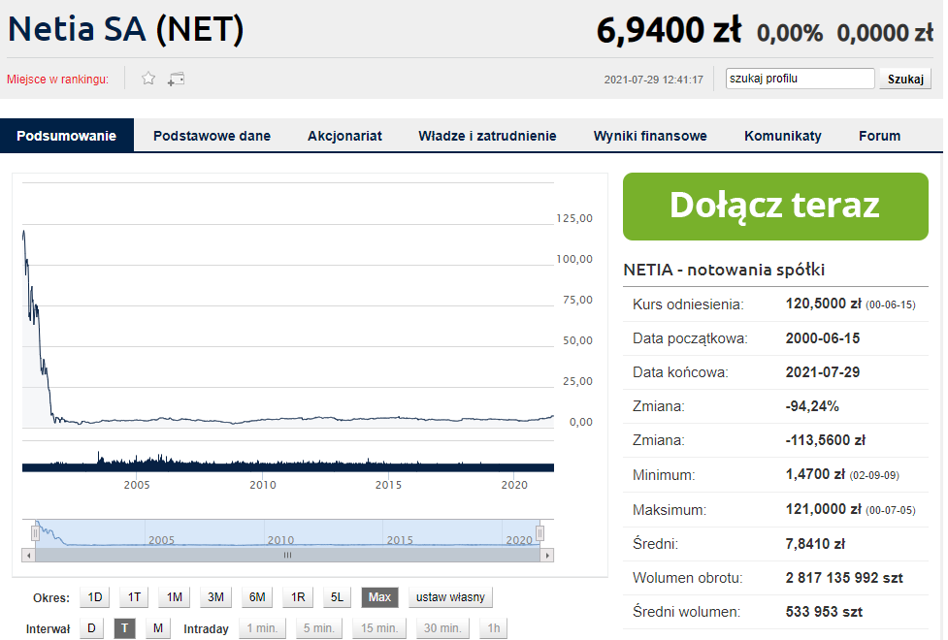Grab the right range handle of the navigator
Viewport: 948px width, 640px height.
pyautogui.click(x=540, y=532)
